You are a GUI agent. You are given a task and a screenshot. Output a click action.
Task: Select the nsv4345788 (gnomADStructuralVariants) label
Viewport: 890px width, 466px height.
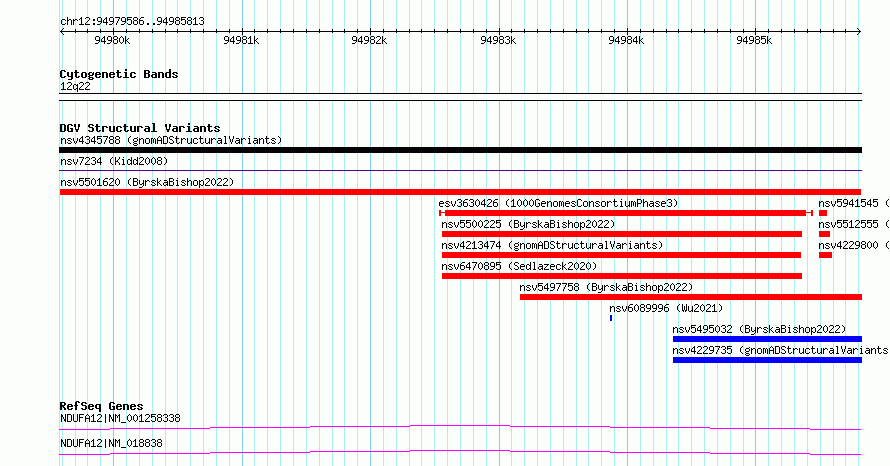pos(171,140)
